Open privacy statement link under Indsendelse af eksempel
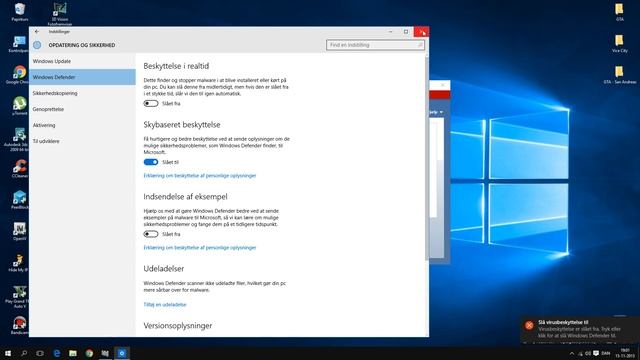640x360 pixels. 200,247
